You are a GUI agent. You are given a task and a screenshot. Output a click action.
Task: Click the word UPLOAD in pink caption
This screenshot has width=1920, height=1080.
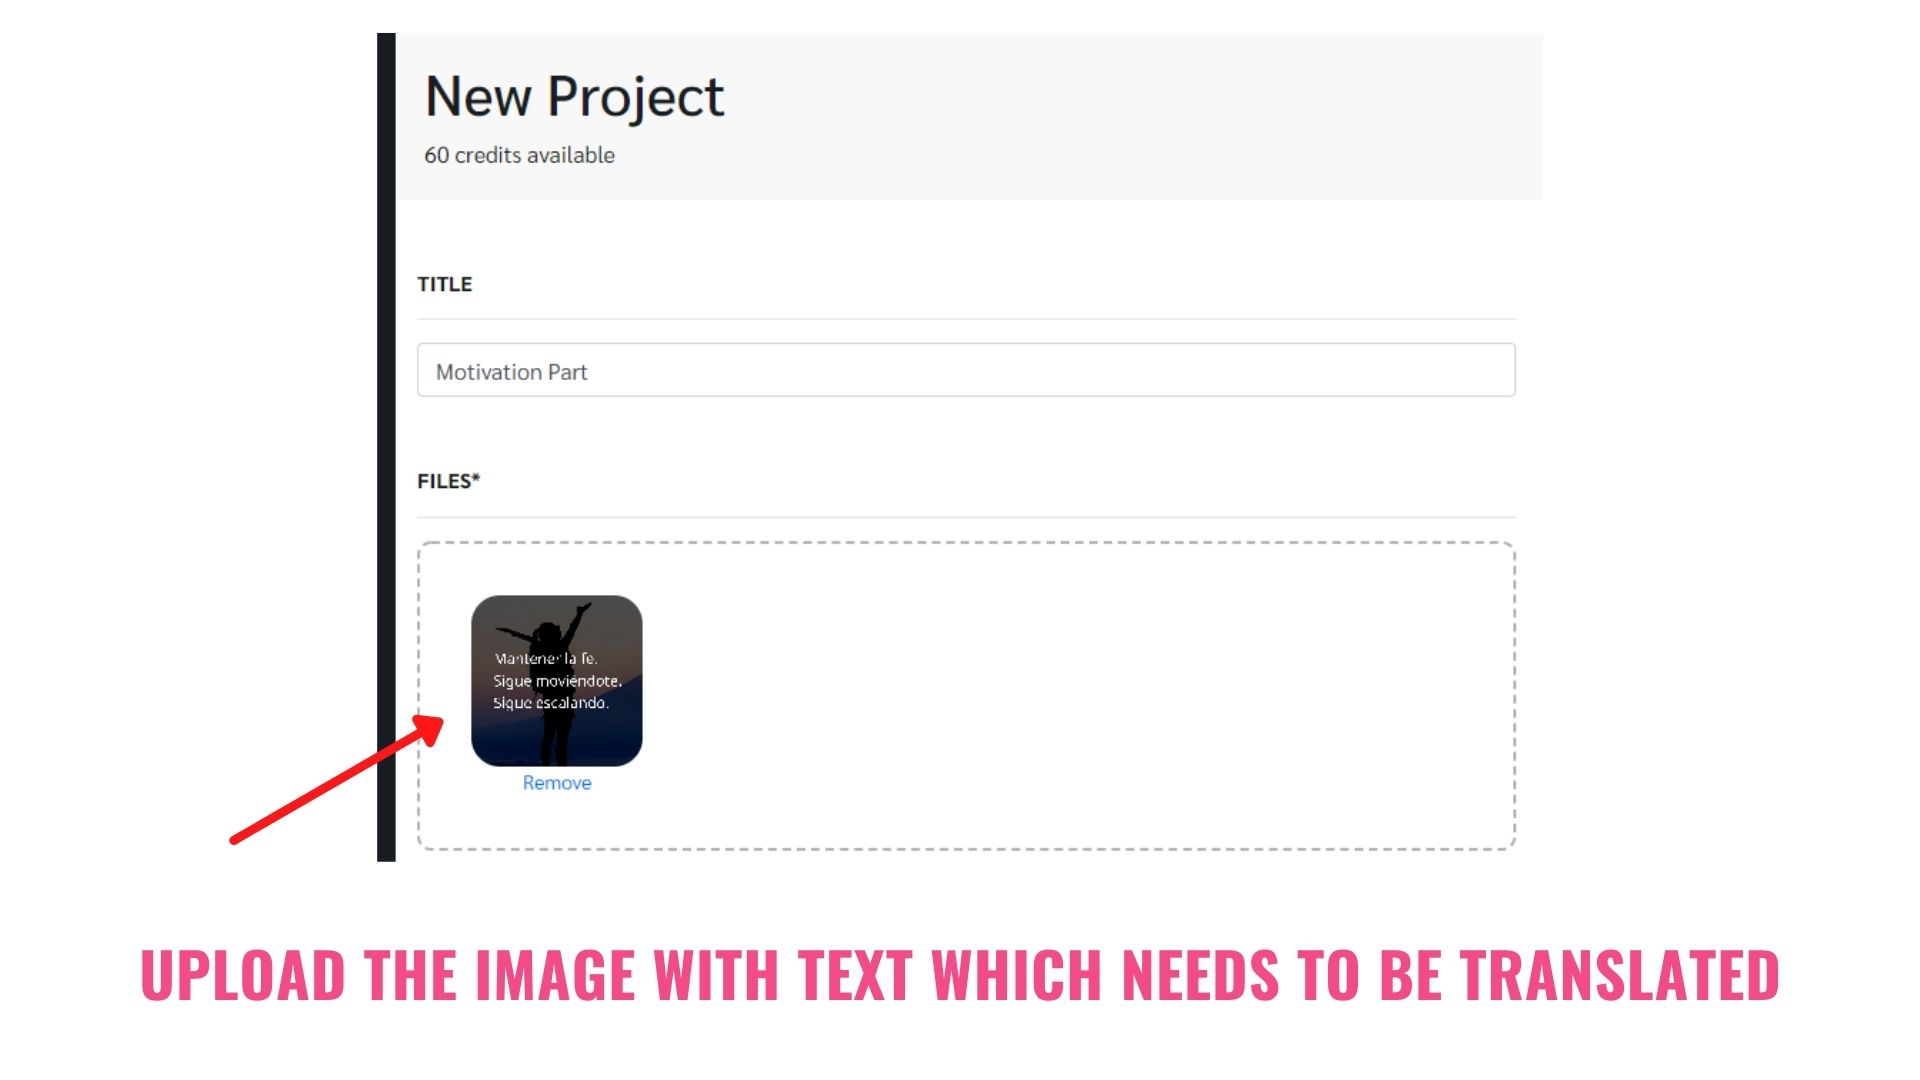[243, 975]
